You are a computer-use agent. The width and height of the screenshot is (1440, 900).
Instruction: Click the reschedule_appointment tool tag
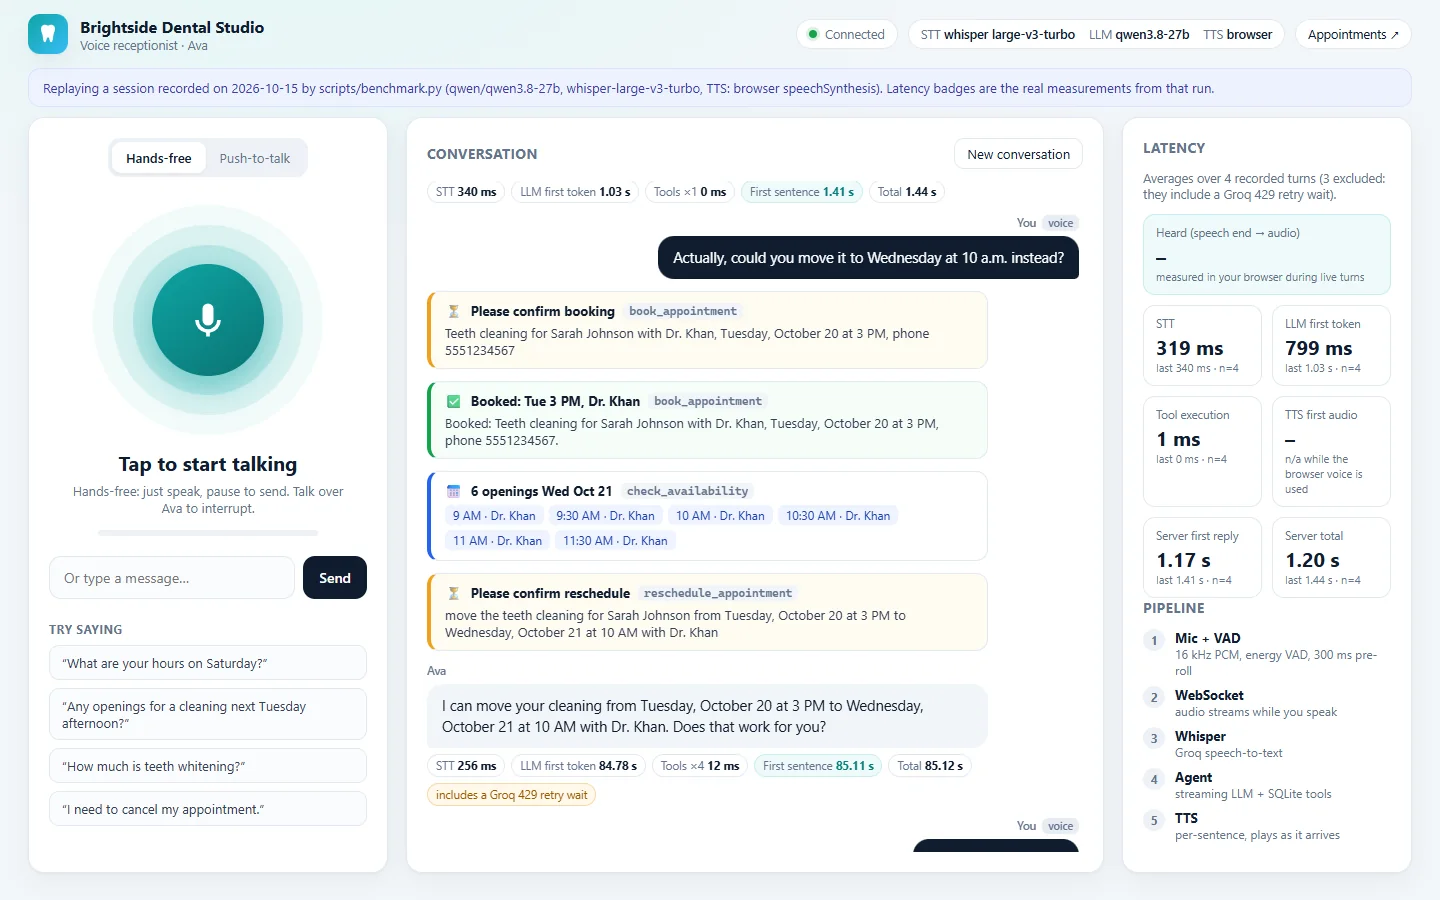click(718, 593)
